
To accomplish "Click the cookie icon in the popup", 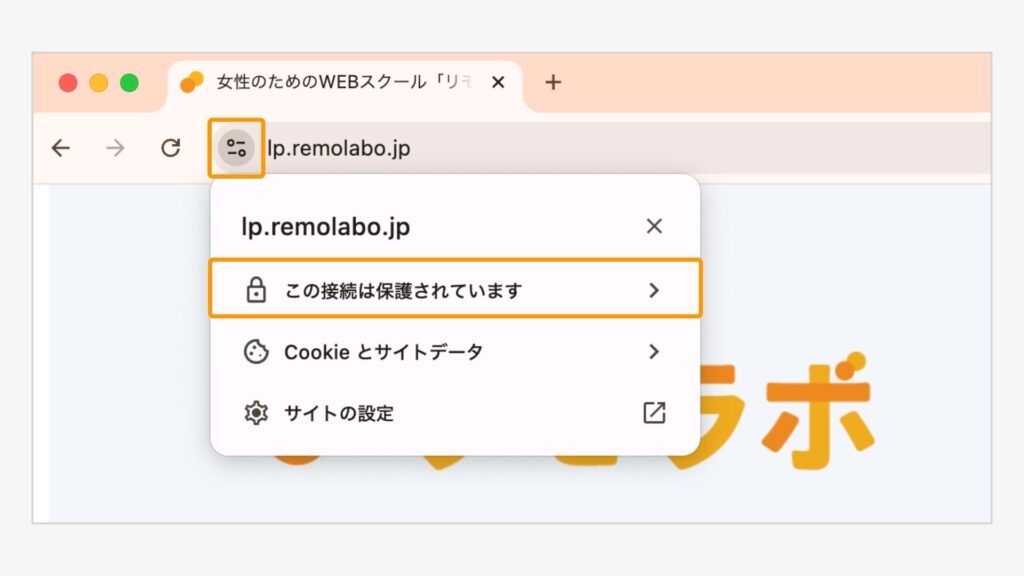I will click(x=256, y=351).
